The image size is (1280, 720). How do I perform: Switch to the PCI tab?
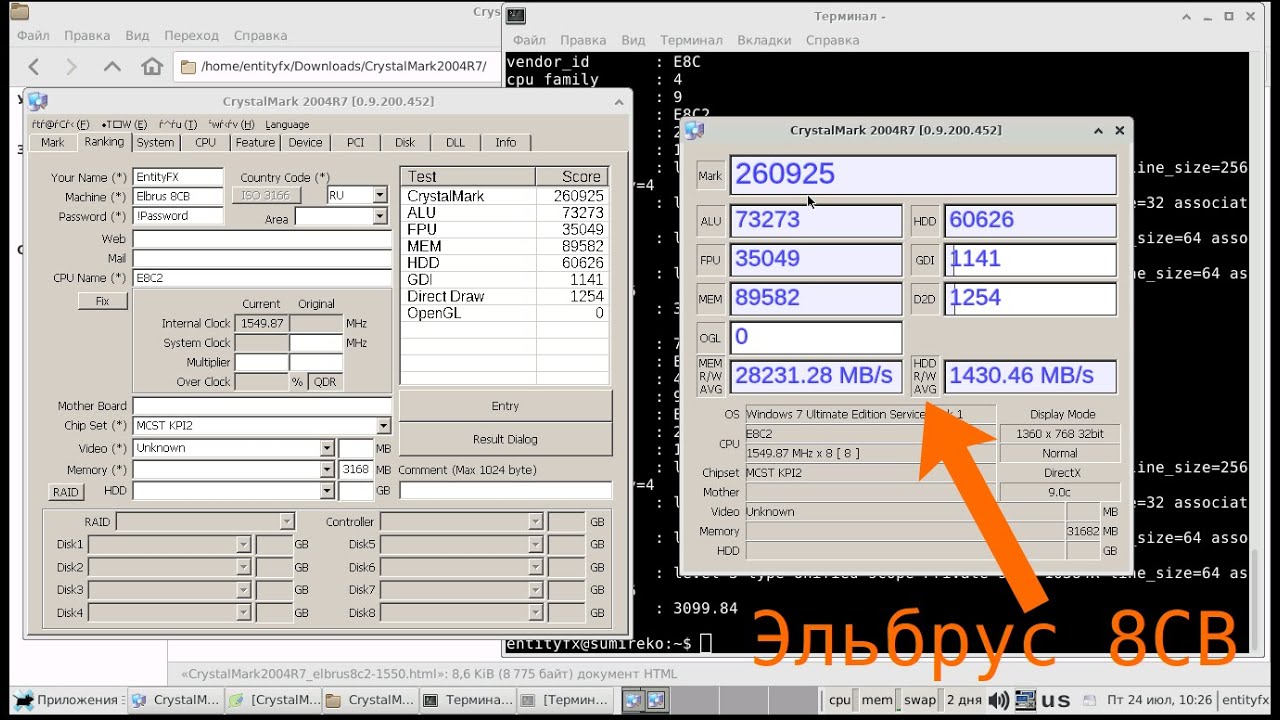coord(355,143)
